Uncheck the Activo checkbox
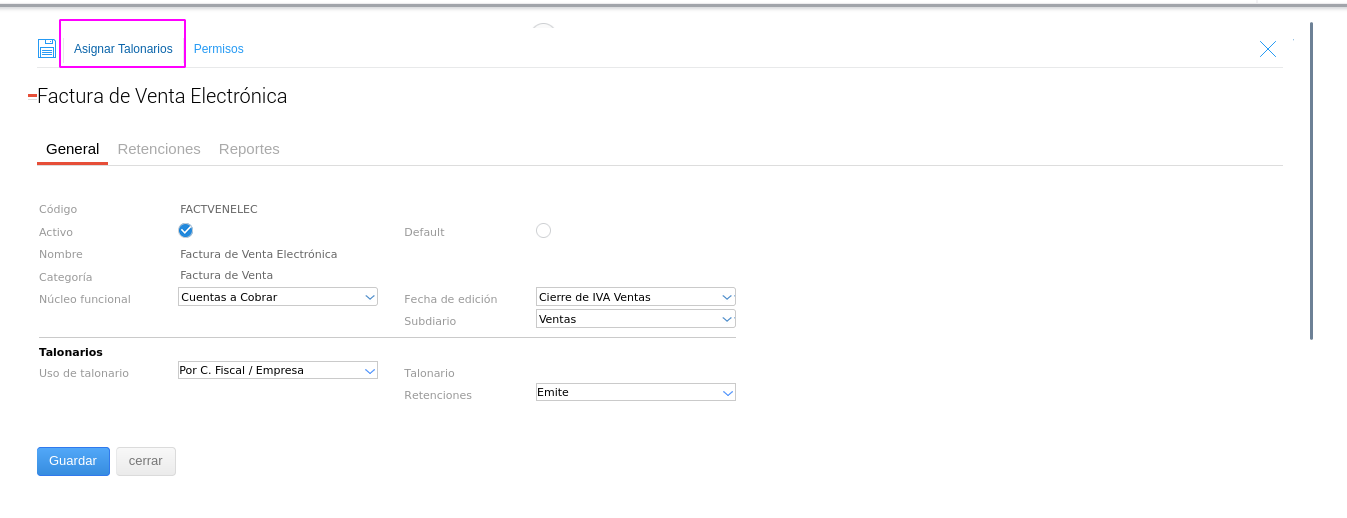 click(x=185, y=230)
